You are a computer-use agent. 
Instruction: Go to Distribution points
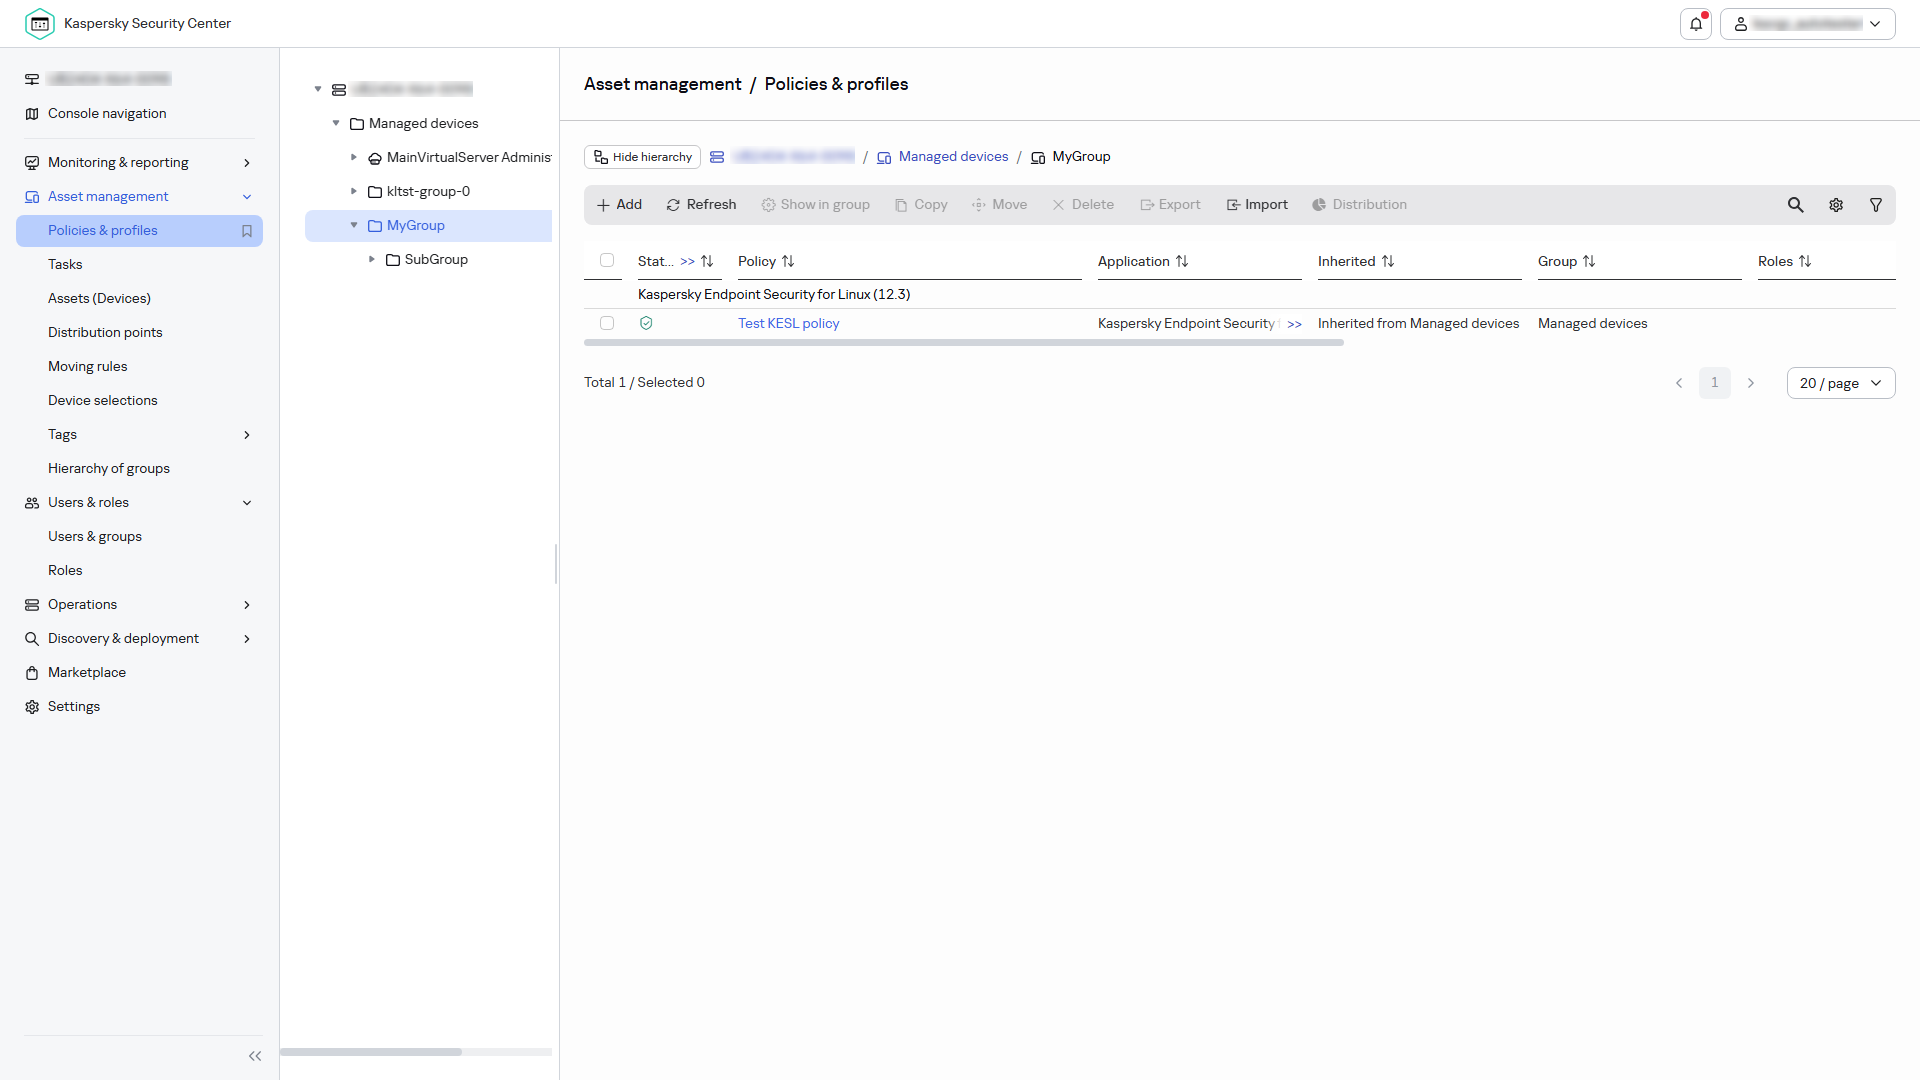pyautogui.click(x=105, y=333)
